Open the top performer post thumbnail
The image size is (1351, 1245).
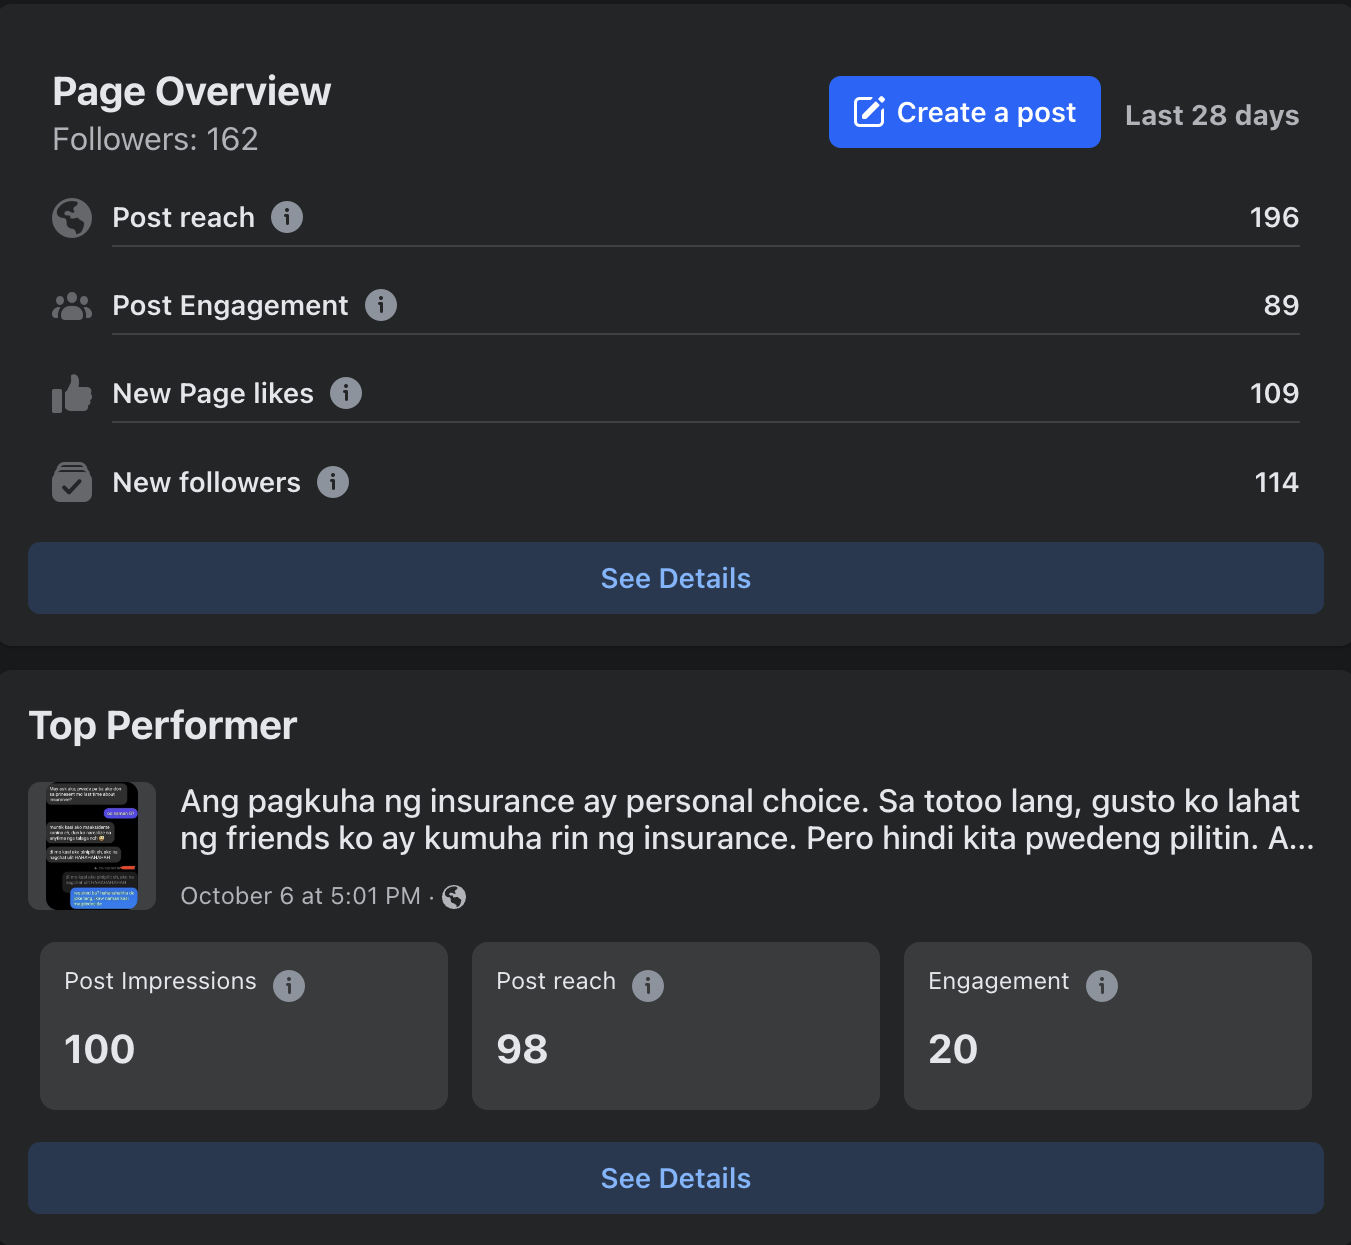[92, 846]
